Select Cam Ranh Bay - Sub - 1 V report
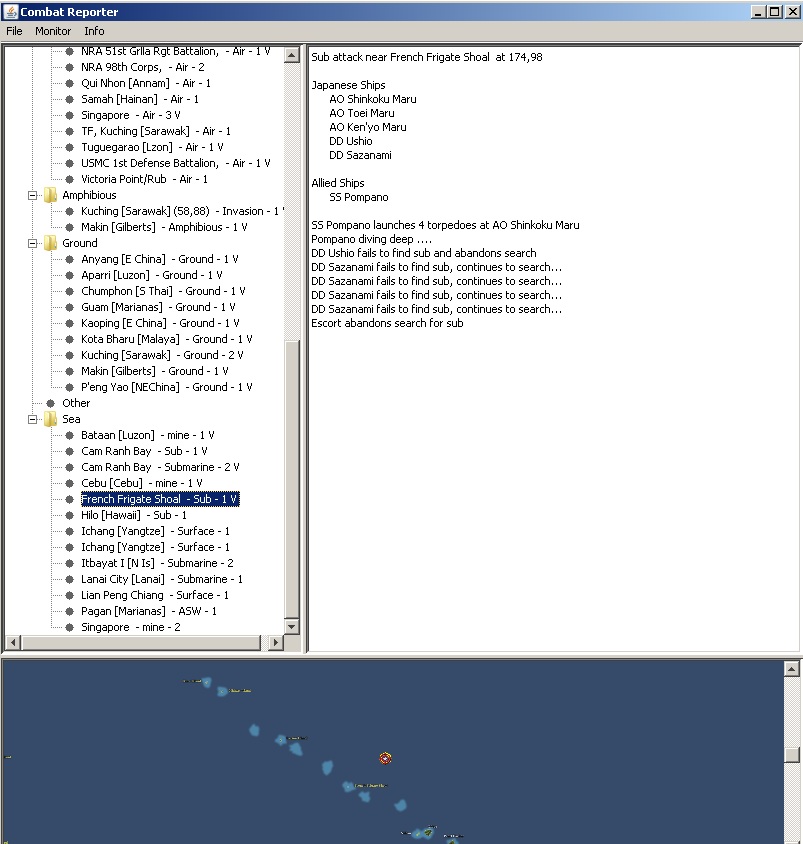 click(144, 451)
